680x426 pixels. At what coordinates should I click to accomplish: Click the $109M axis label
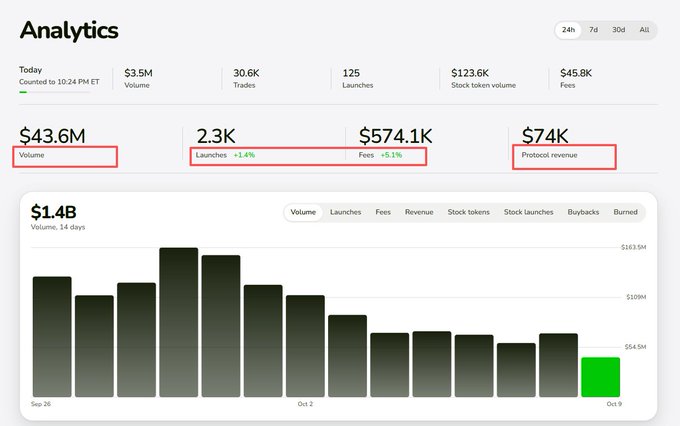(636, 297)
